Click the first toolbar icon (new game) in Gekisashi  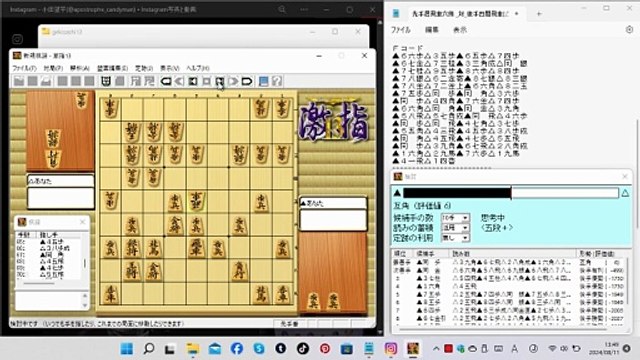tap(19, 81)
